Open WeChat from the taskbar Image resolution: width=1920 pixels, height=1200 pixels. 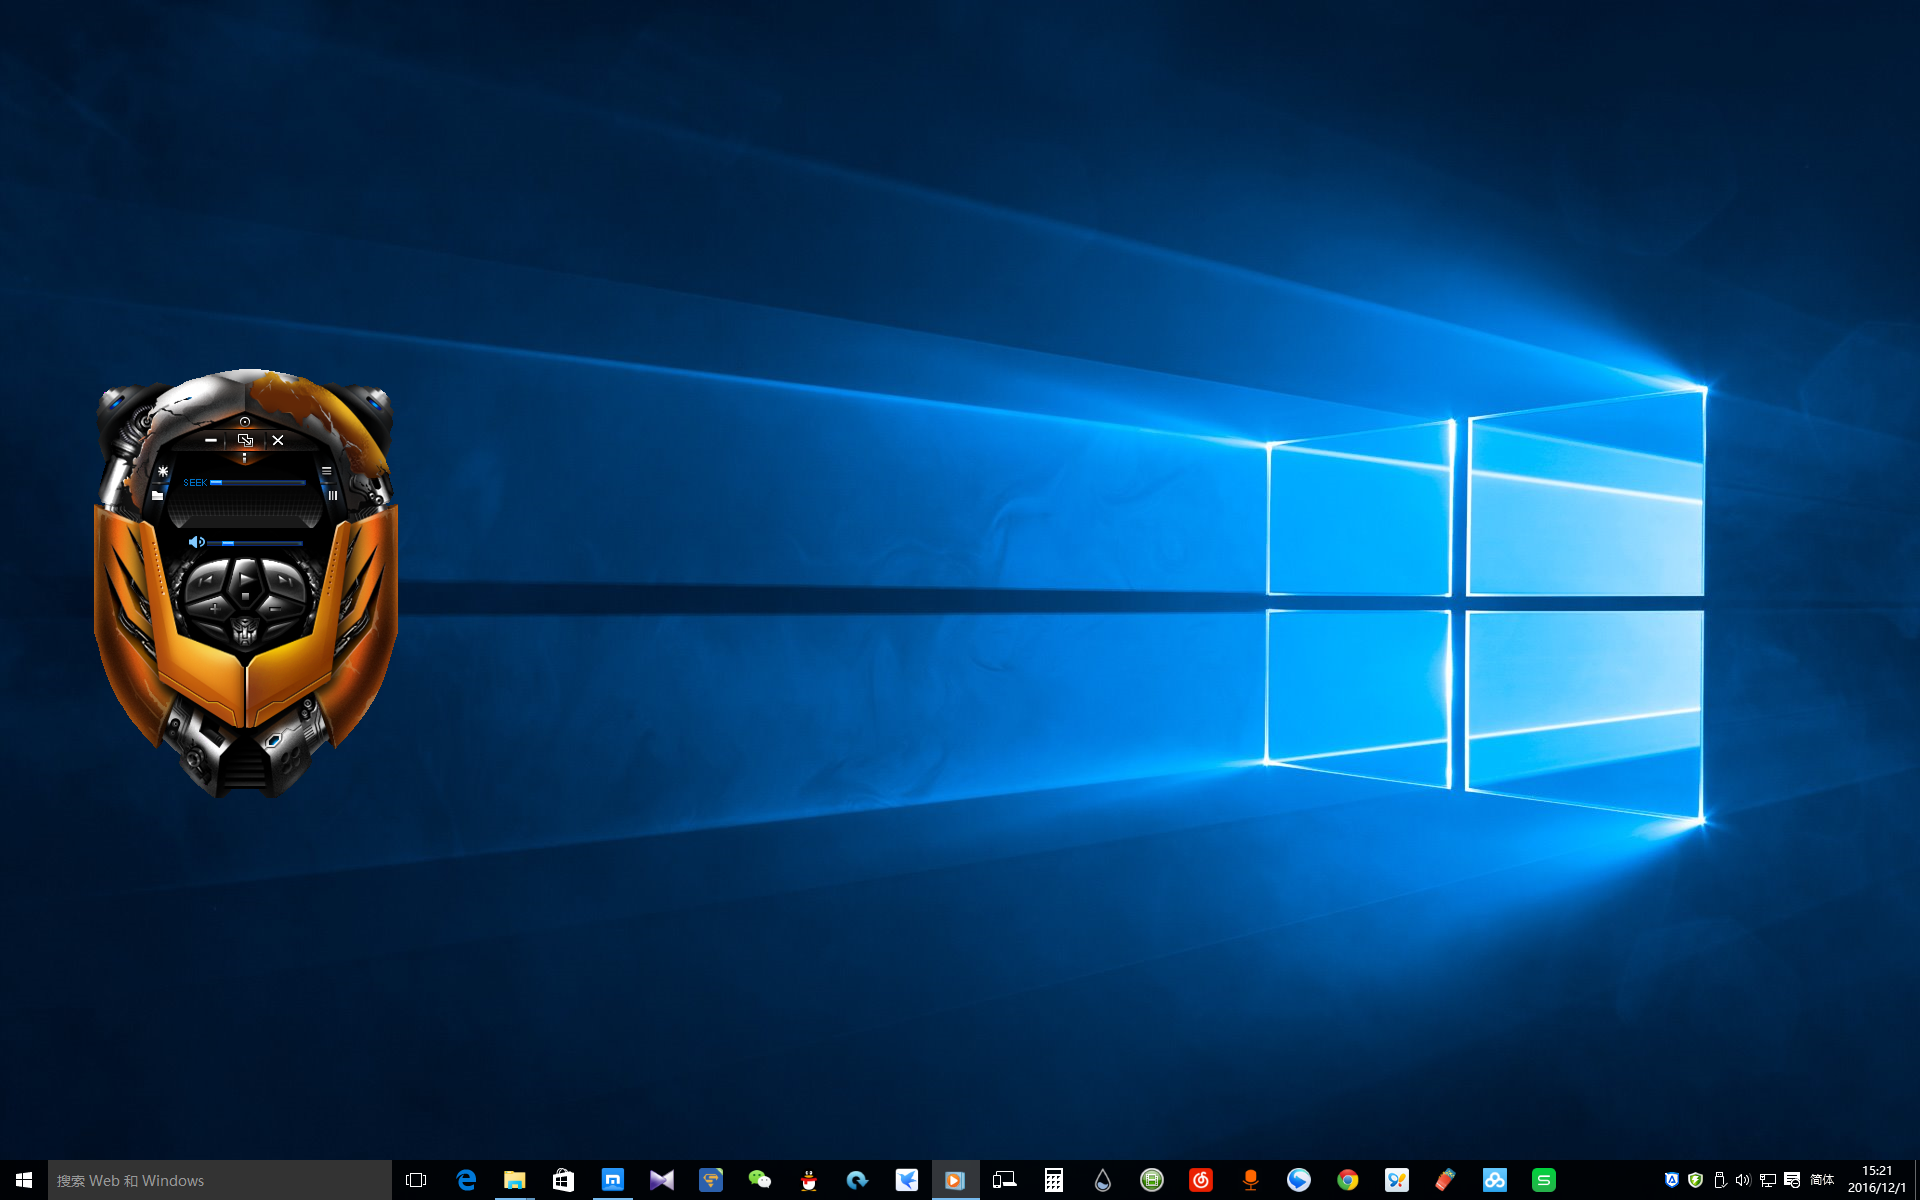click(760, 1180)
